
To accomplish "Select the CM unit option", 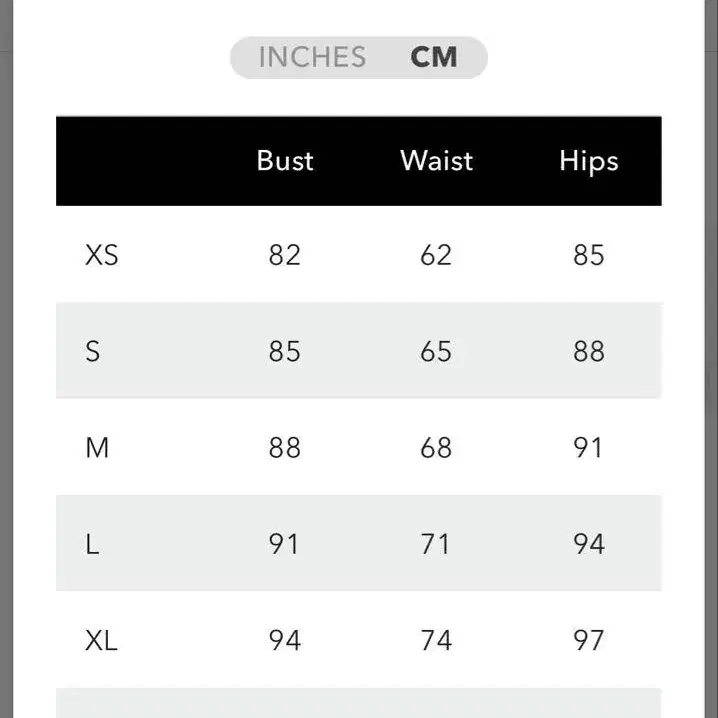I will tap(434, 57).
